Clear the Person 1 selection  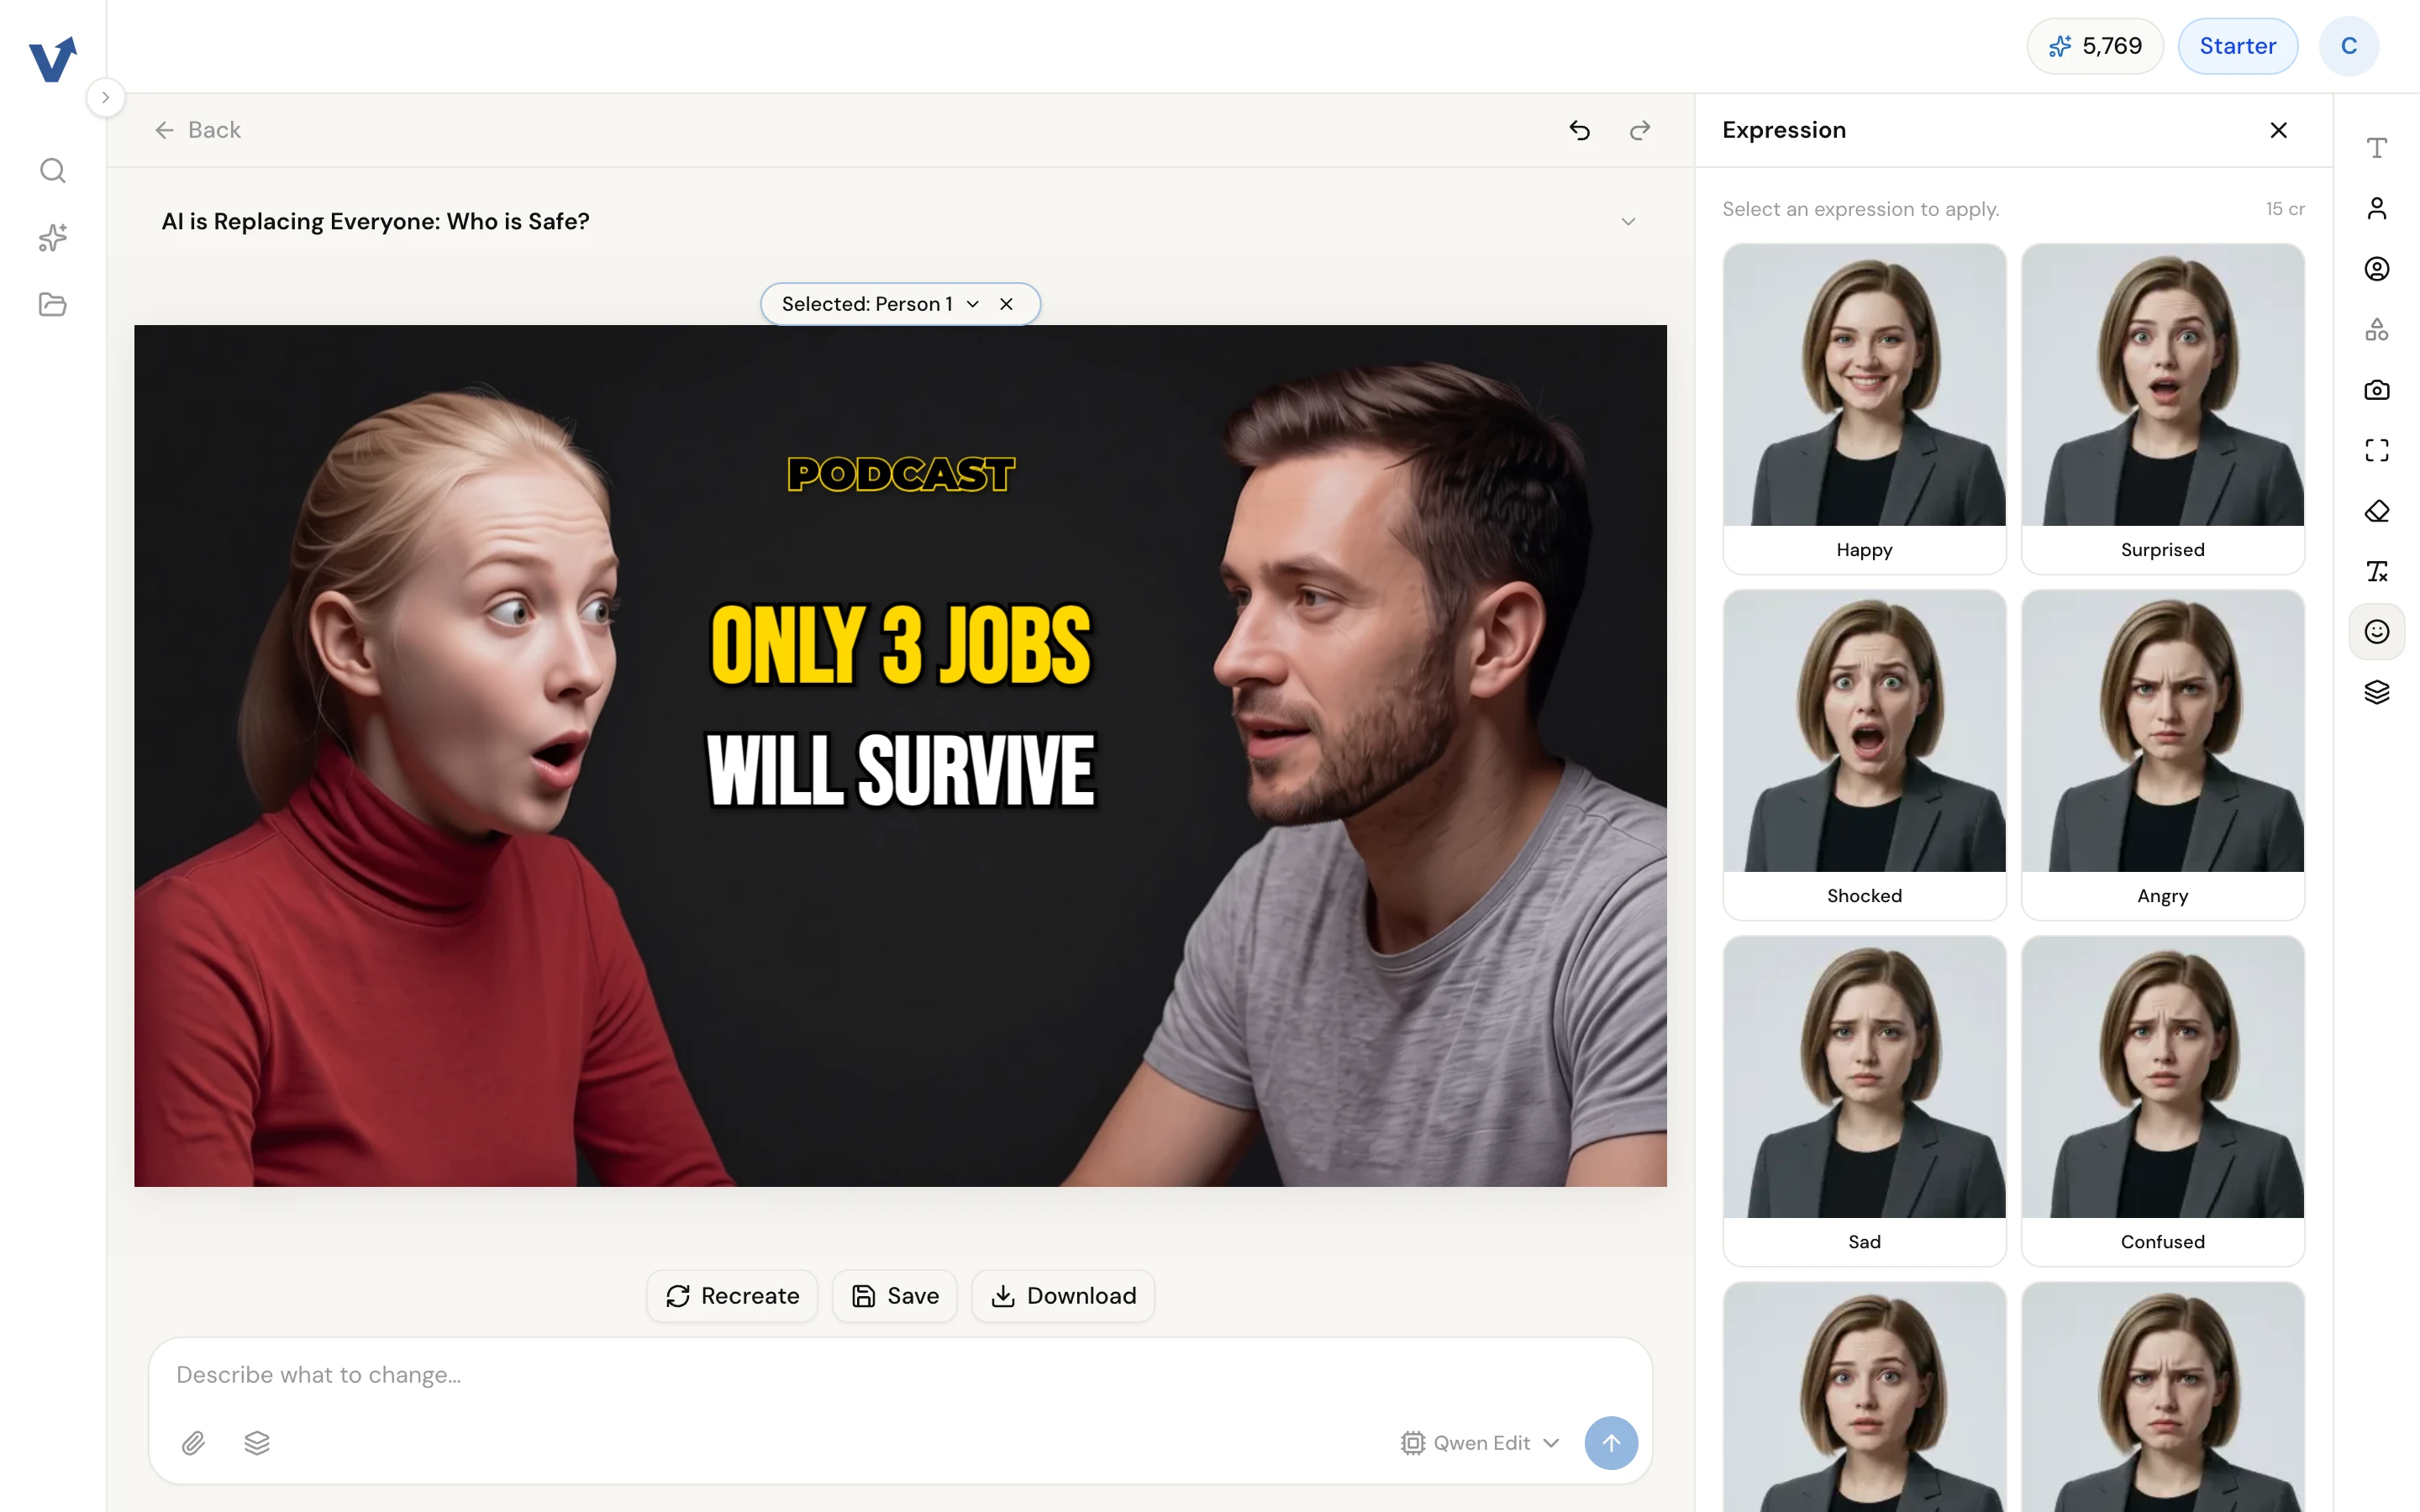pos(1006,304)
